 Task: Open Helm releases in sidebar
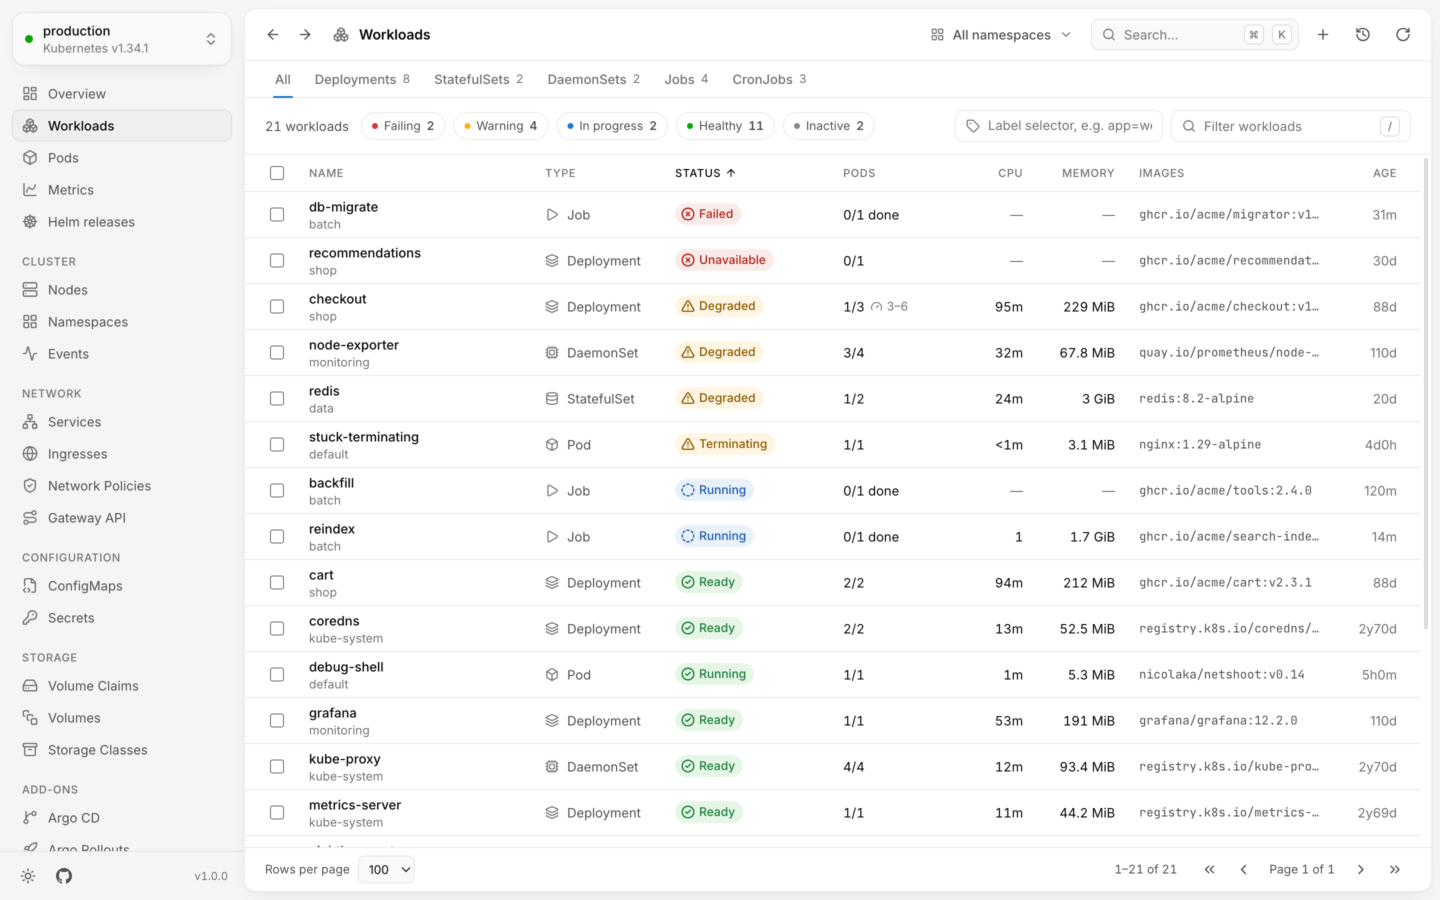(x=122, y=222)
